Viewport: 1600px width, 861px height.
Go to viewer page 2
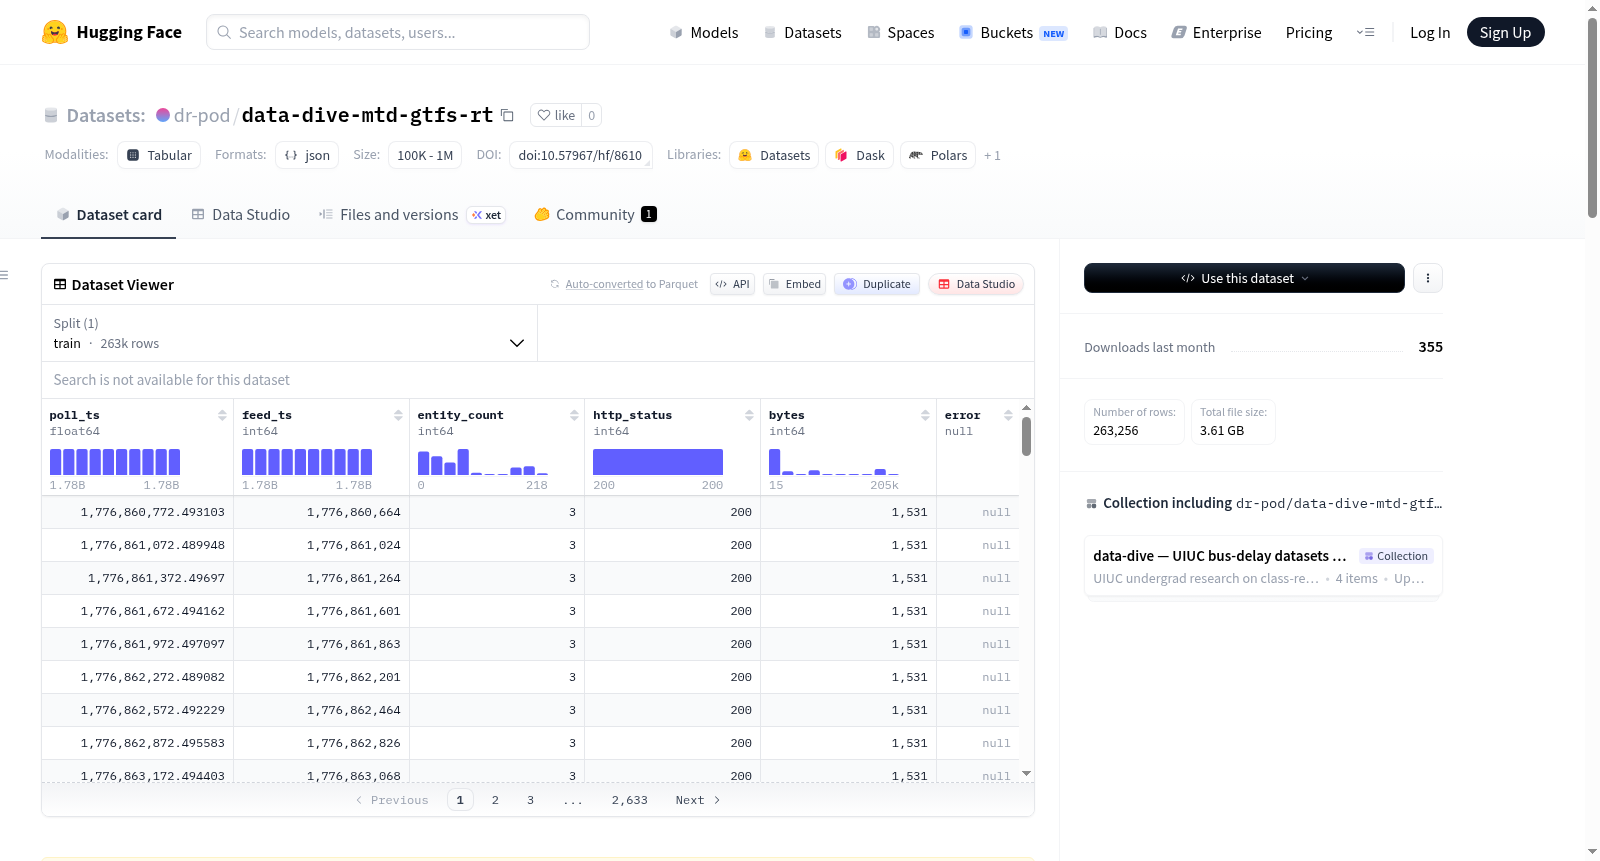pyautogui.click(x=495, y=800)
